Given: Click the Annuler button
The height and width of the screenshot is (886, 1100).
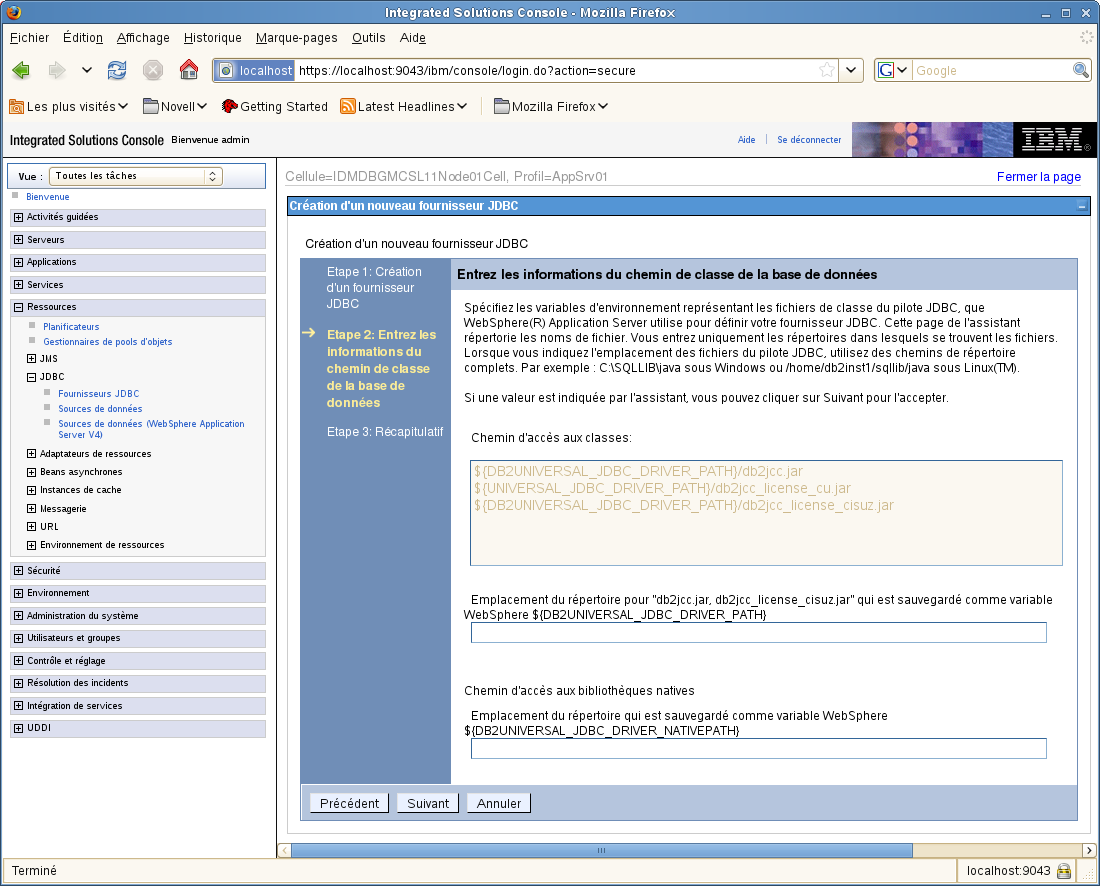Looking at the screenshot, I should pyautogui.click(x=499, y=803).
